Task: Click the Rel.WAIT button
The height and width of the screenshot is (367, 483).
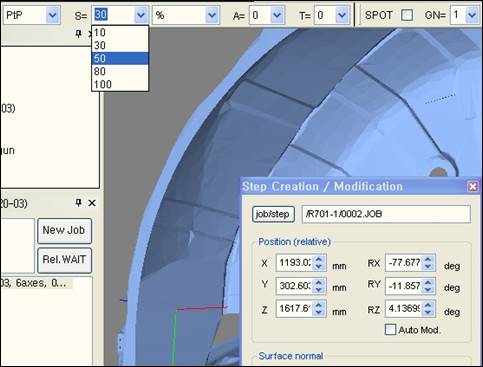Action: 64,260
